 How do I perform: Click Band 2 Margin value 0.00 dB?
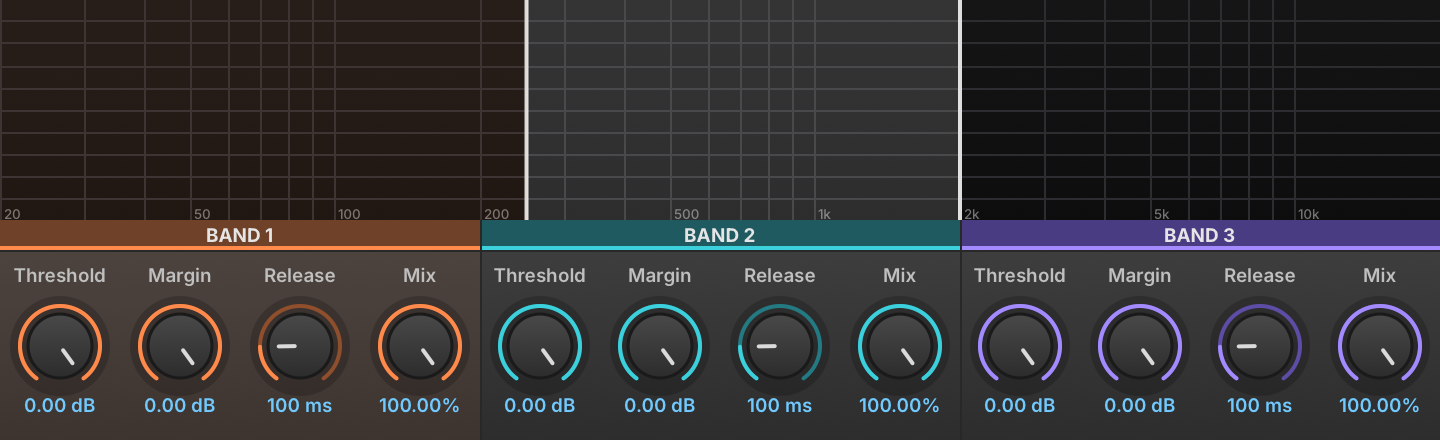click(x=660, y=406)
